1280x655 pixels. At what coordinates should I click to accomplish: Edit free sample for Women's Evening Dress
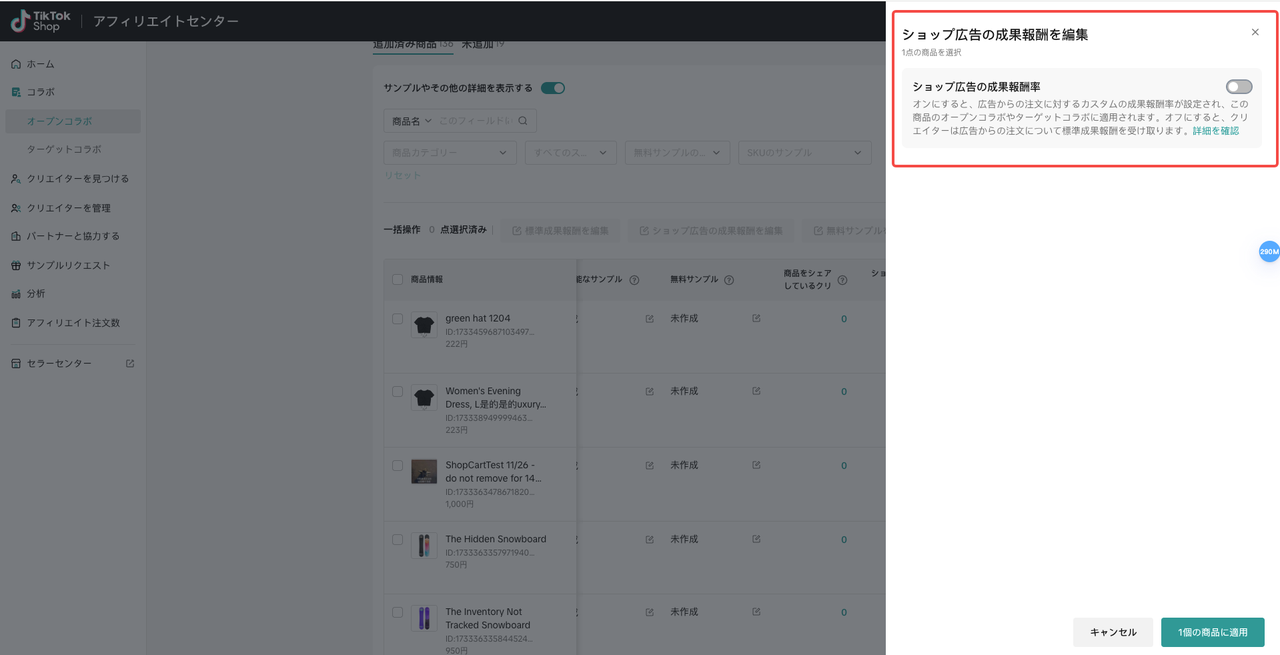756,391
